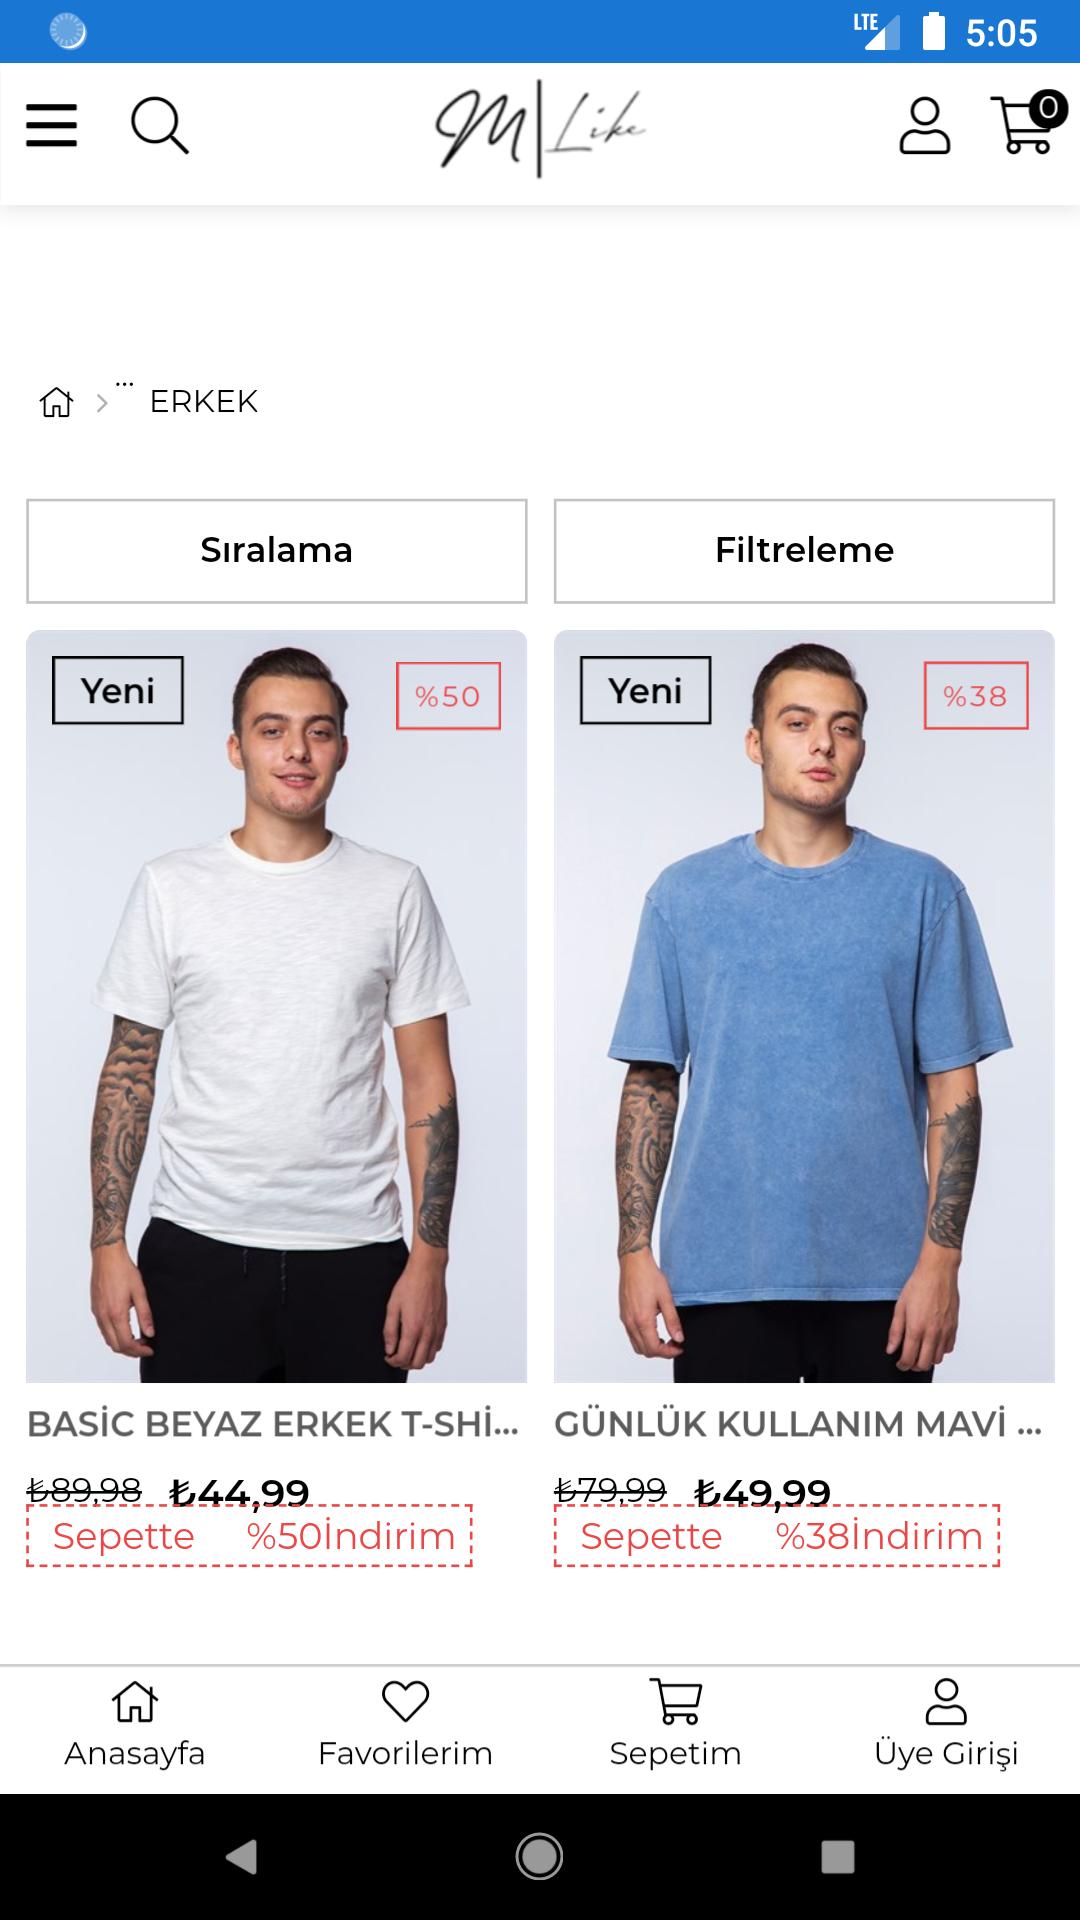Tap the search magnifier icon
Screen dimensions: 1080x1920
[x=160, y=126]
